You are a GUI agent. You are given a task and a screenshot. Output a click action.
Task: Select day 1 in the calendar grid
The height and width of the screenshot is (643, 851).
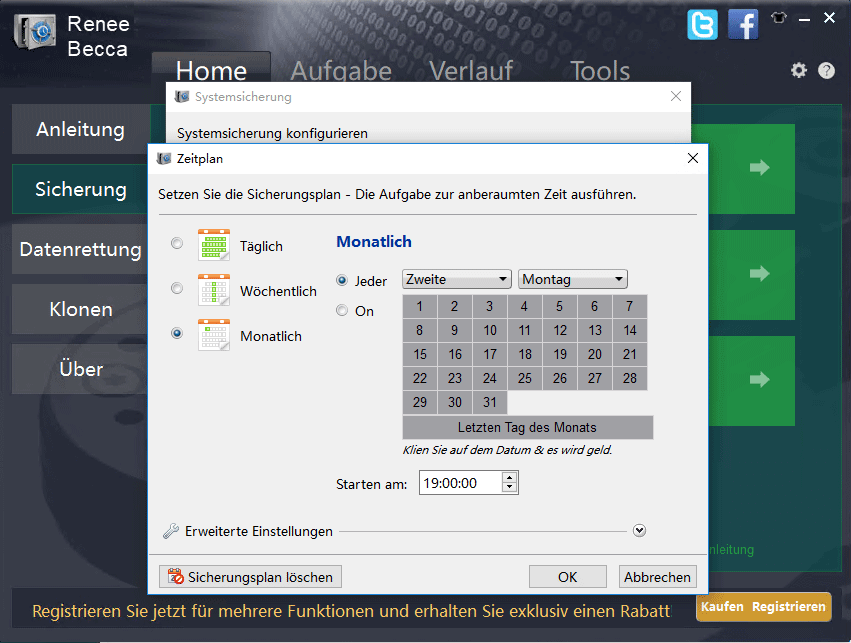point(420,307)
